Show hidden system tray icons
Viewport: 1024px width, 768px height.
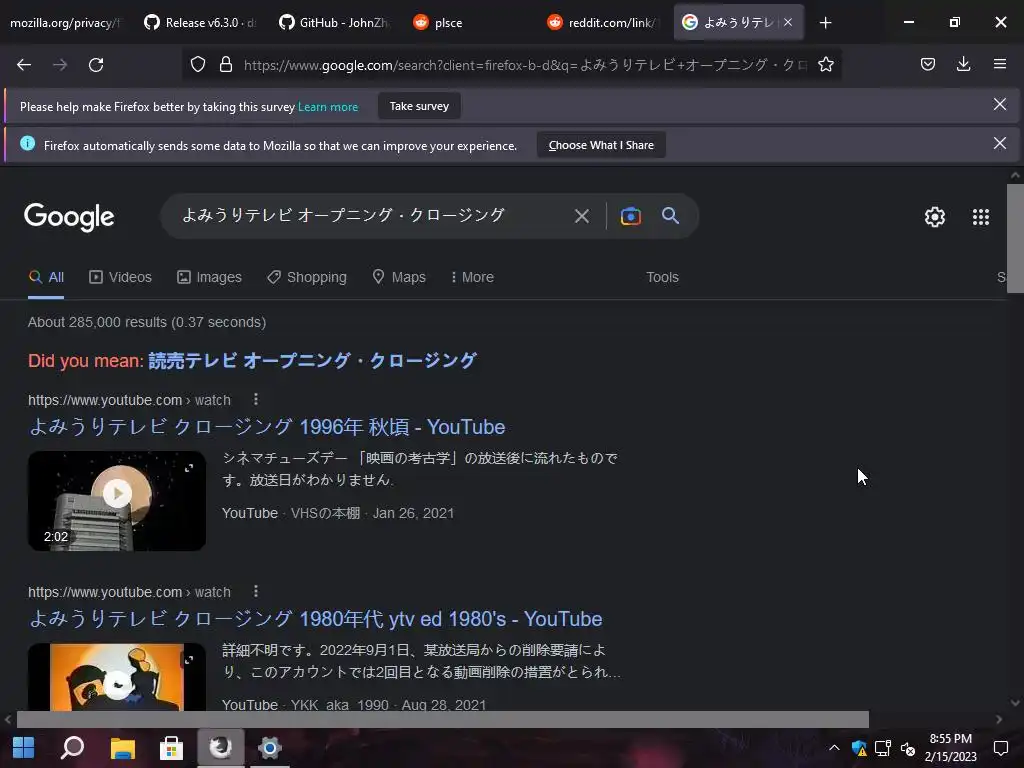(x=834, y=748)
